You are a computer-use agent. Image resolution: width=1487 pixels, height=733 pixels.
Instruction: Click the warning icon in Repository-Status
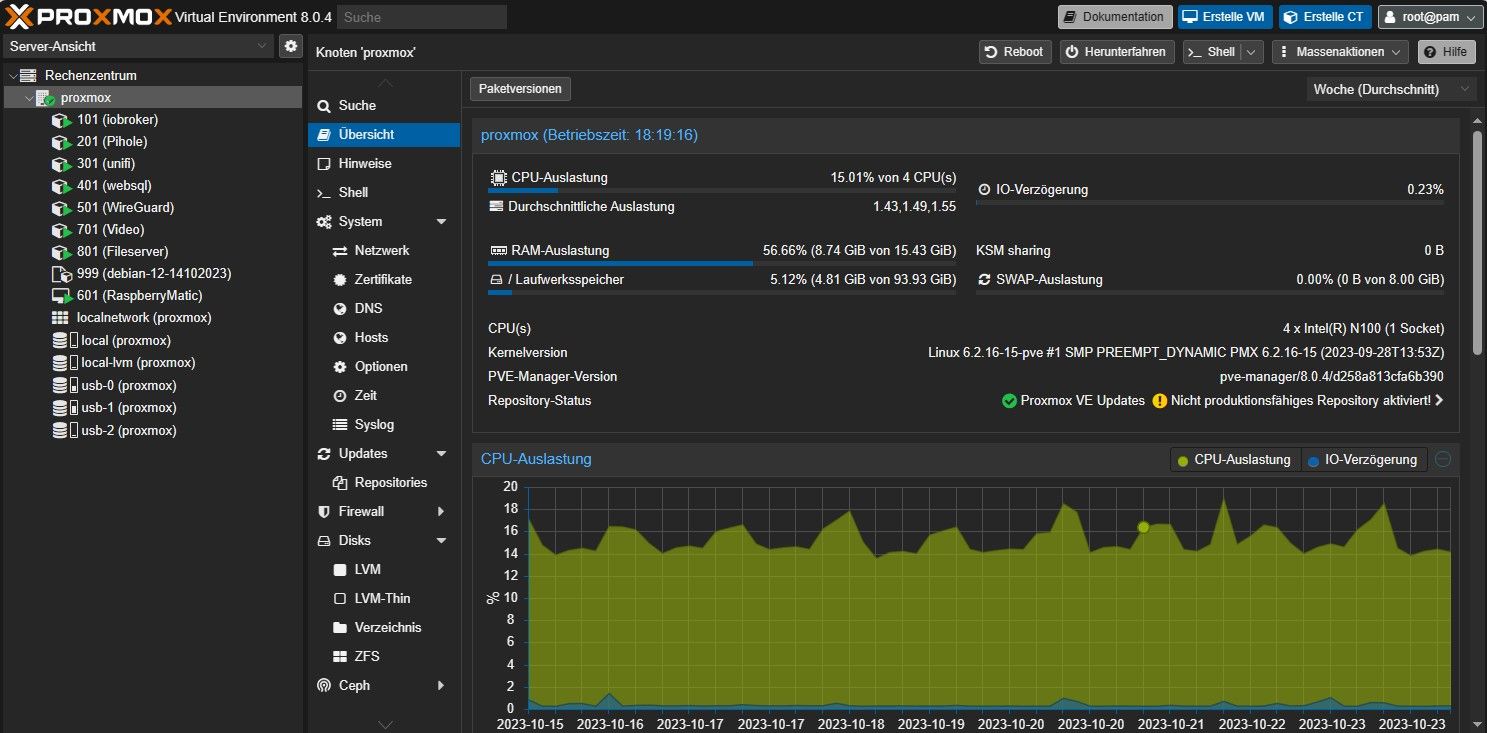coord(1160,401)
